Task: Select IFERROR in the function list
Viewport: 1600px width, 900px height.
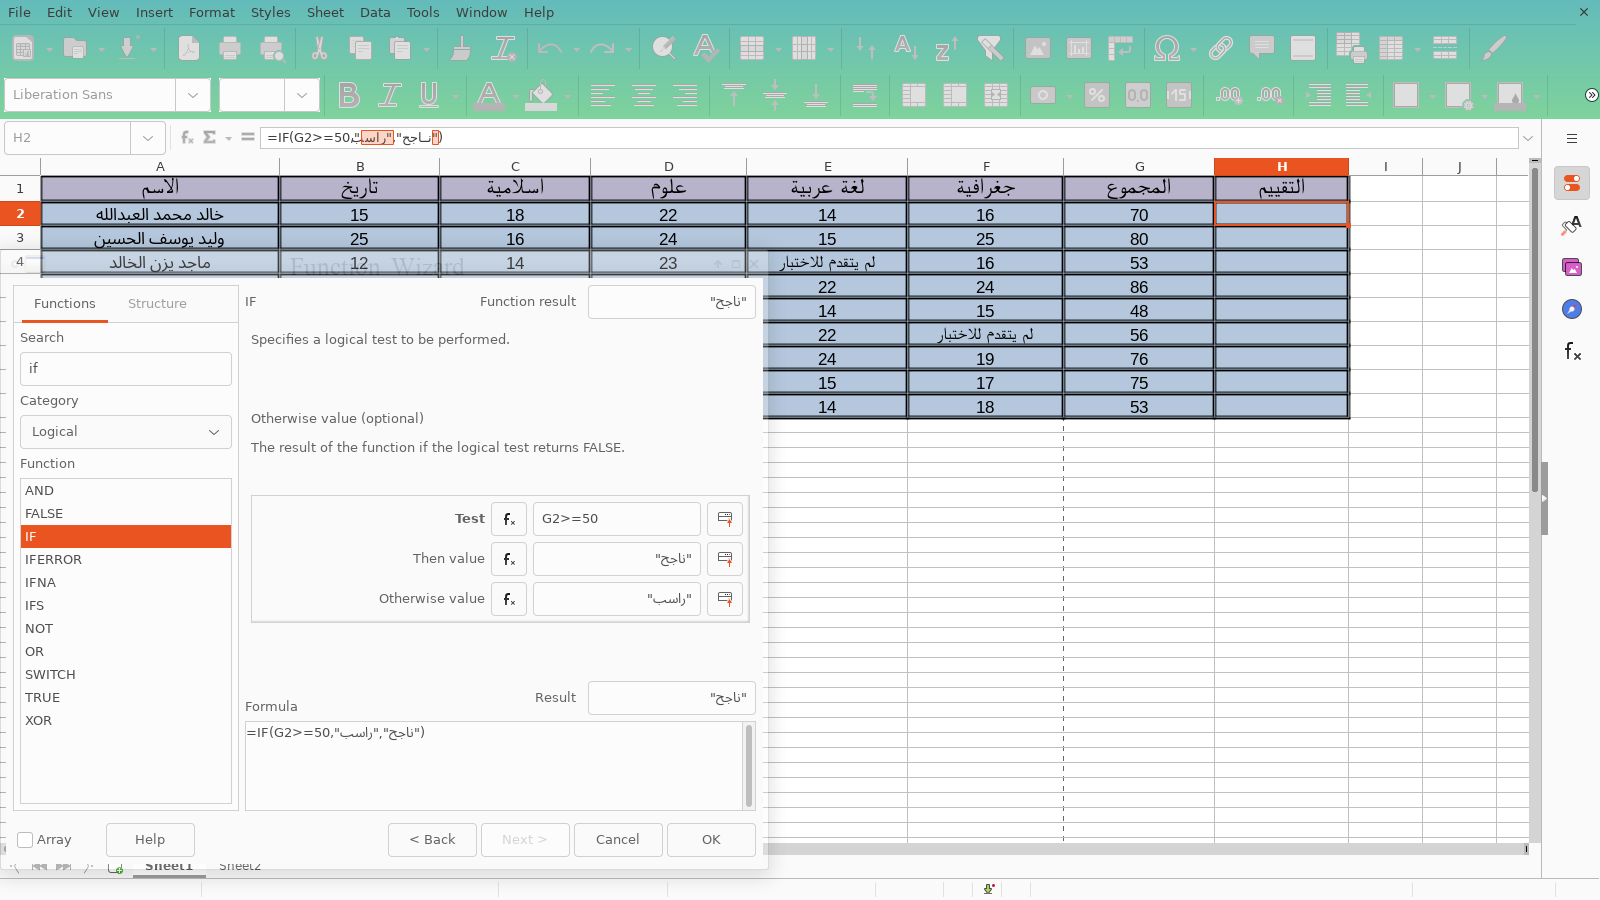Action: 54,560
